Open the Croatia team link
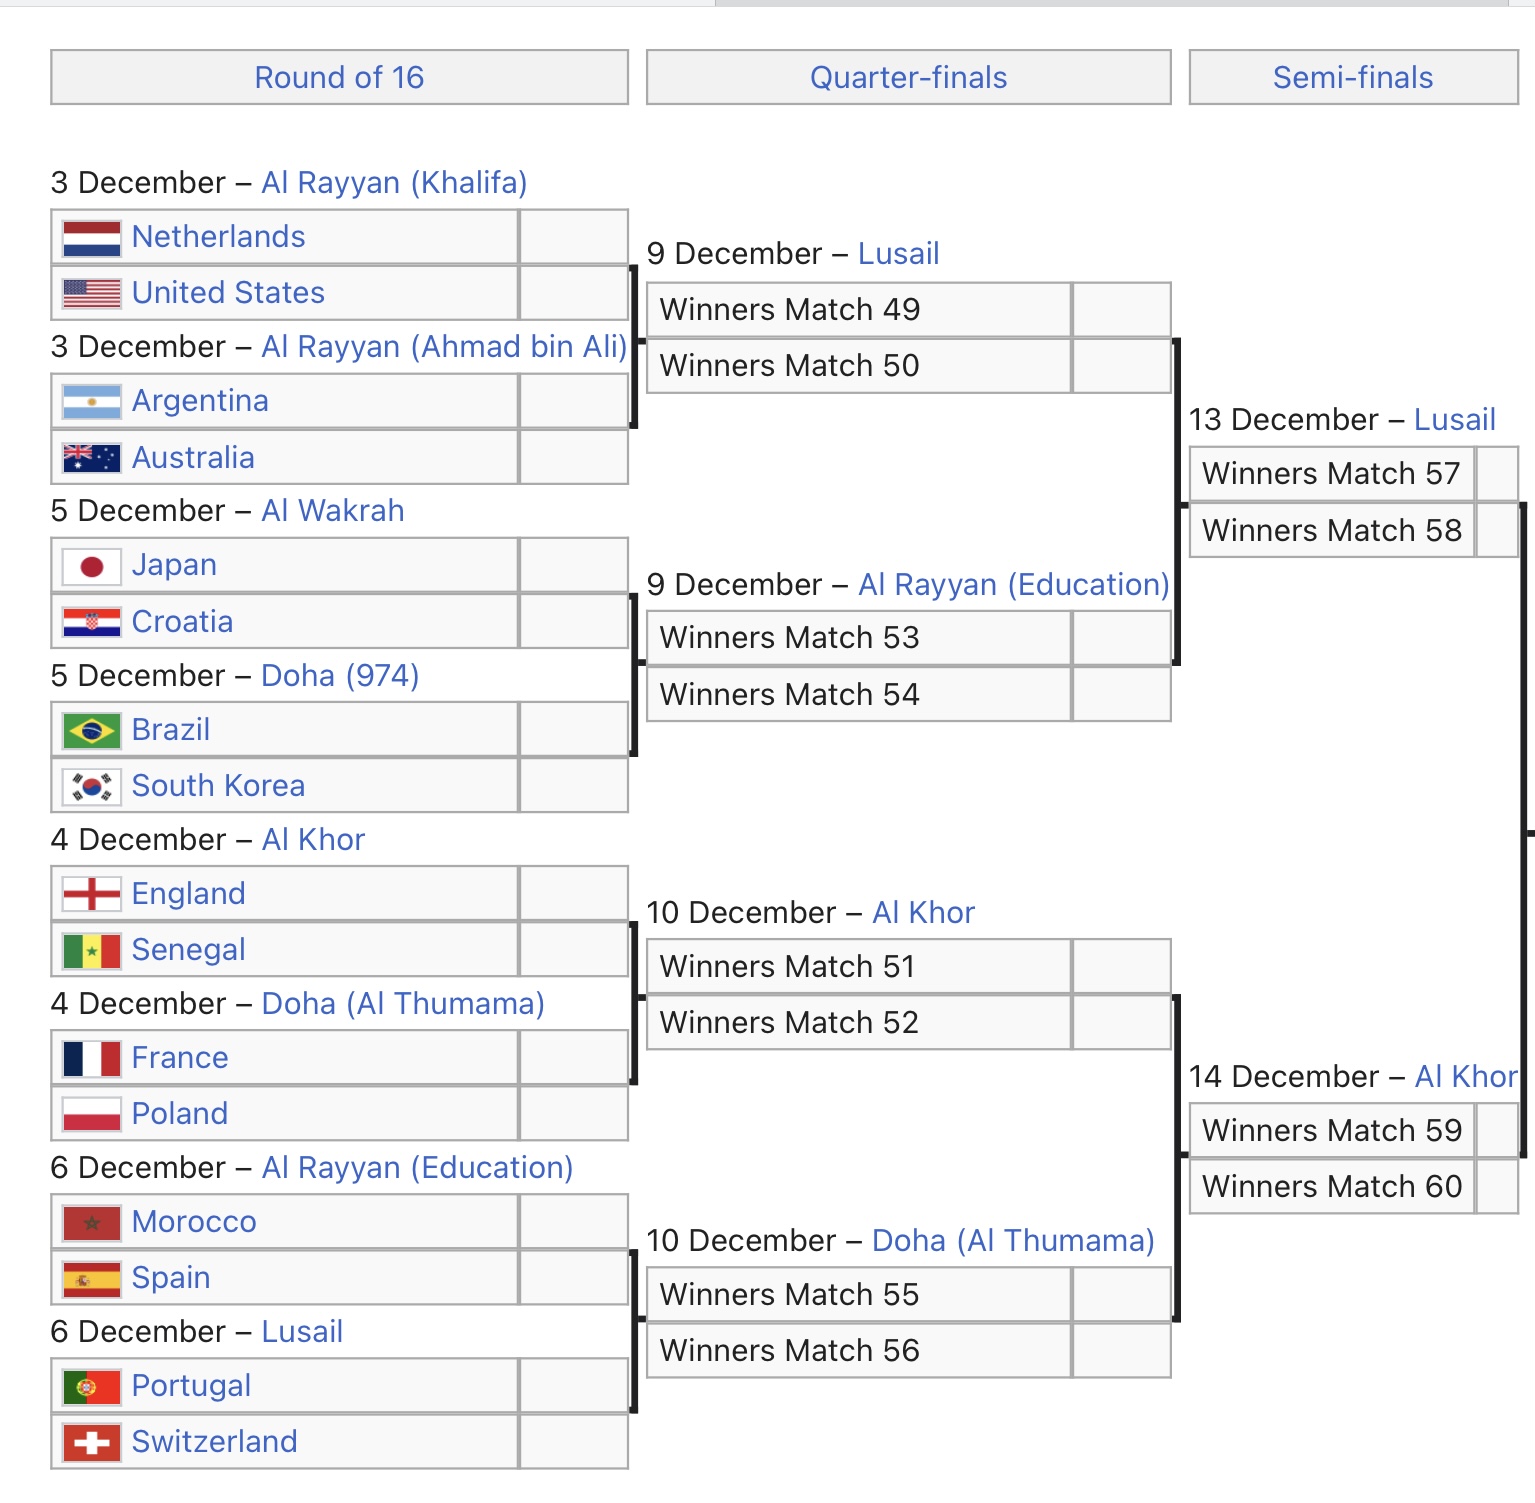The width and height of the screenshot is (1535, 1503). 182,621
